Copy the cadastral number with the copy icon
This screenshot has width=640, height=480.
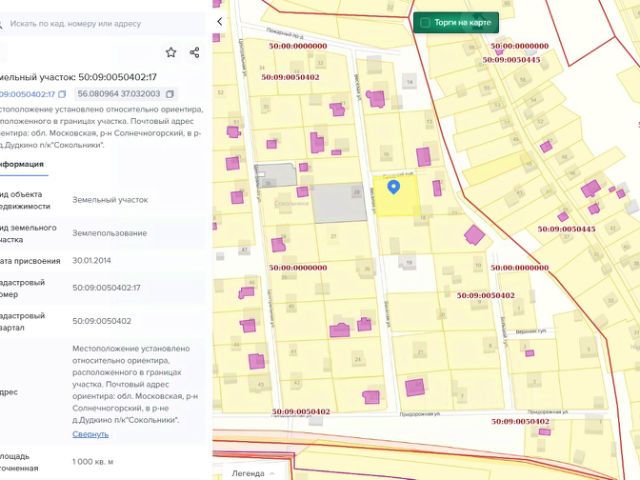(x=62, y=94)
